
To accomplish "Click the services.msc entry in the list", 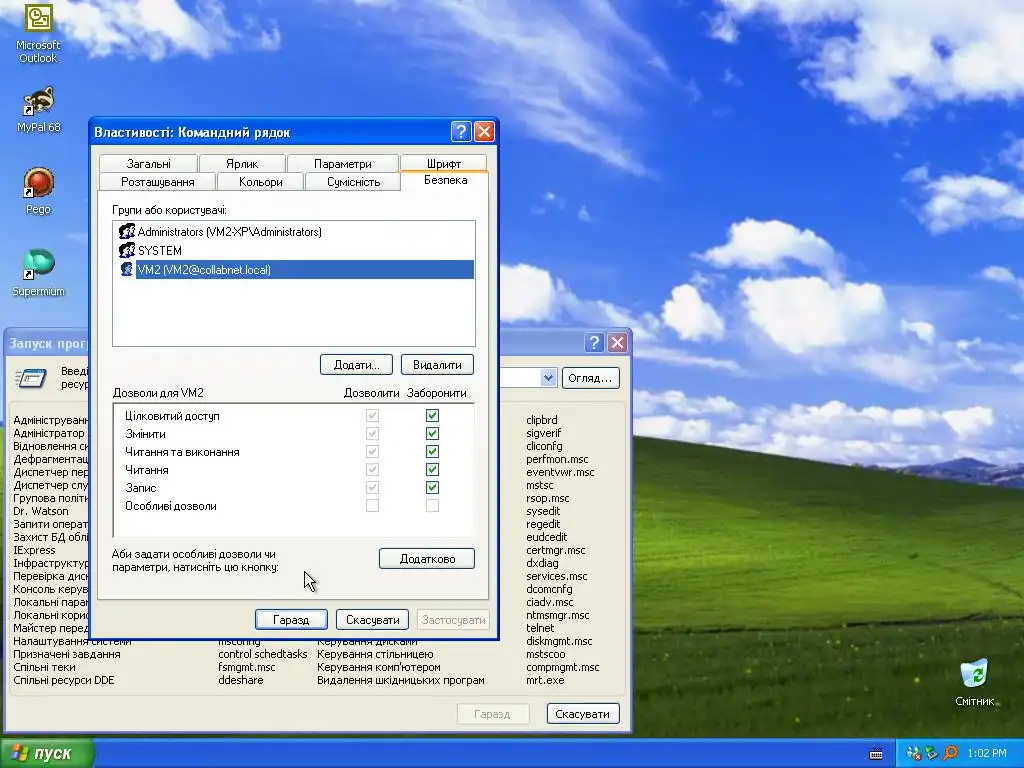I will tap(556, 576).
